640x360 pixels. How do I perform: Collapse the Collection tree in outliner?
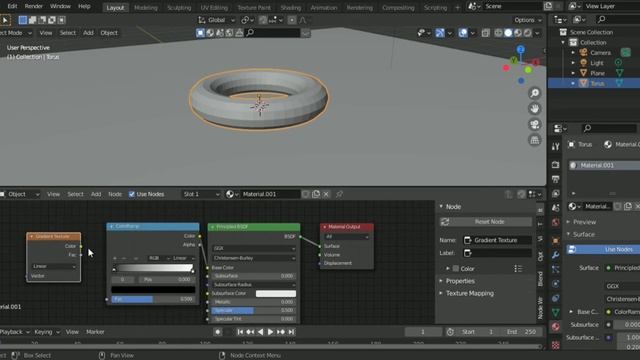(563, 42)
